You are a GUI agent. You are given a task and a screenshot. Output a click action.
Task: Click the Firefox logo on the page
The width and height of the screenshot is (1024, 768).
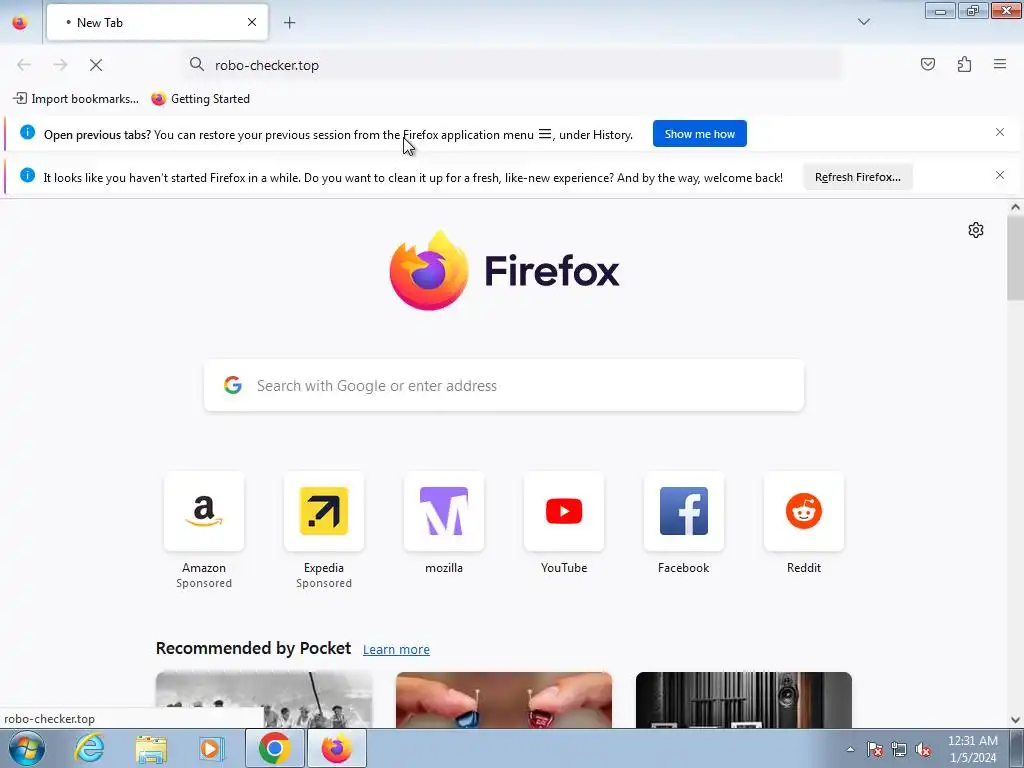click(504, 270)
